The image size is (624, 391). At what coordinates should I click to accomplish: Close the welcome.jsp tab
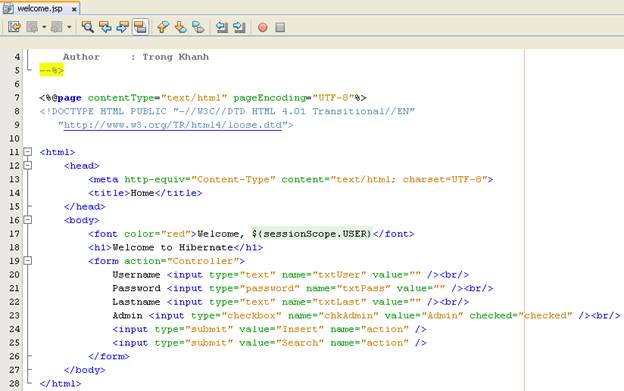coord(74,9)
